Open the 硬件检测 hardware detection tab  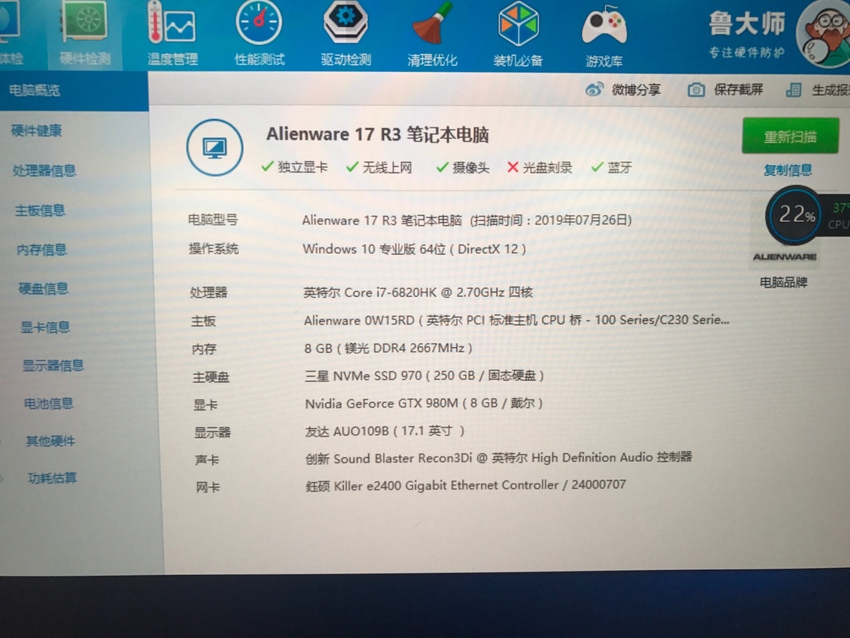pyautogui.click(x=85, y=35)
